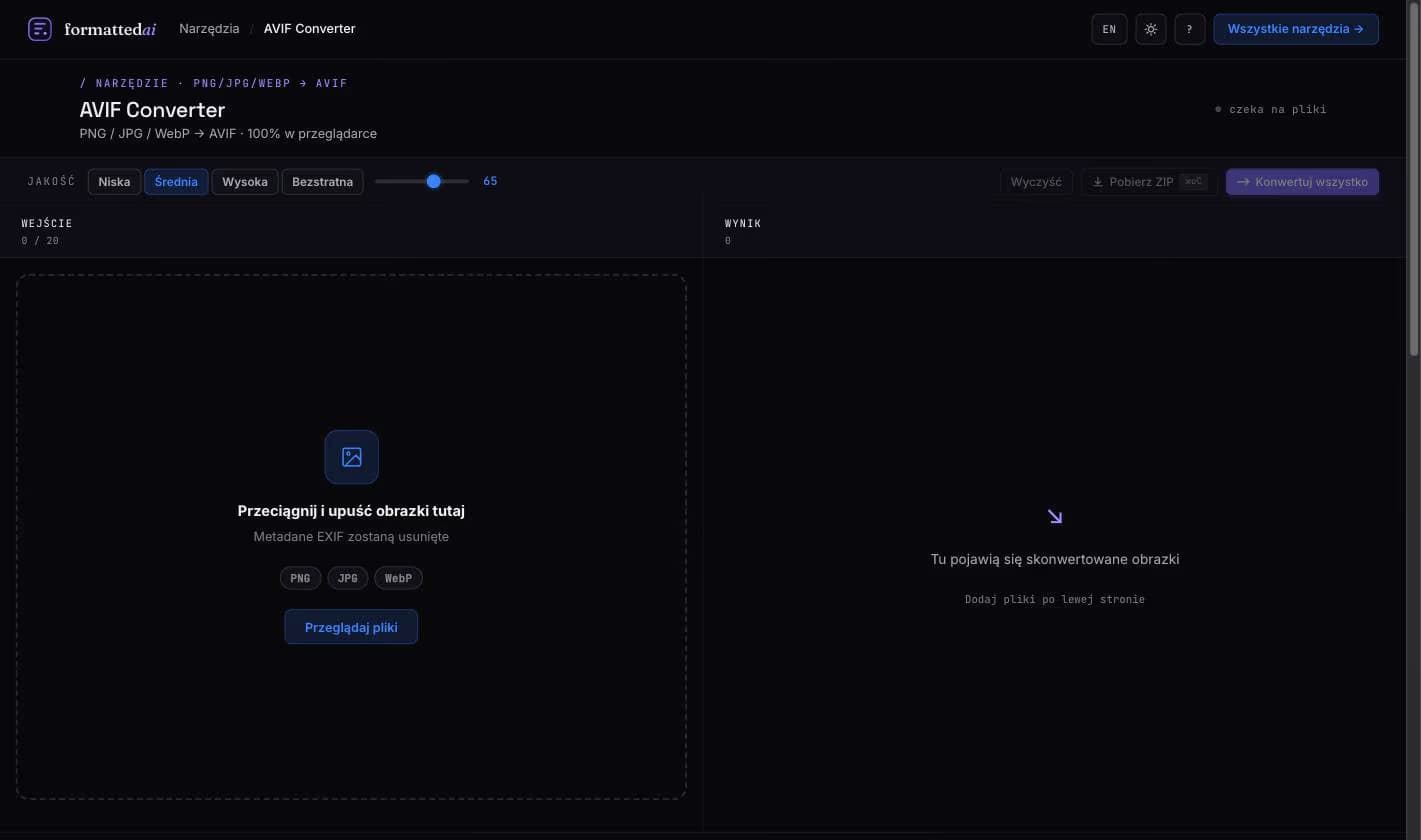The image size is (1421, 840).
Task: Click the download icon in Pobierz ZIP
Action: pyautogui.click(x=1097, y=182)
